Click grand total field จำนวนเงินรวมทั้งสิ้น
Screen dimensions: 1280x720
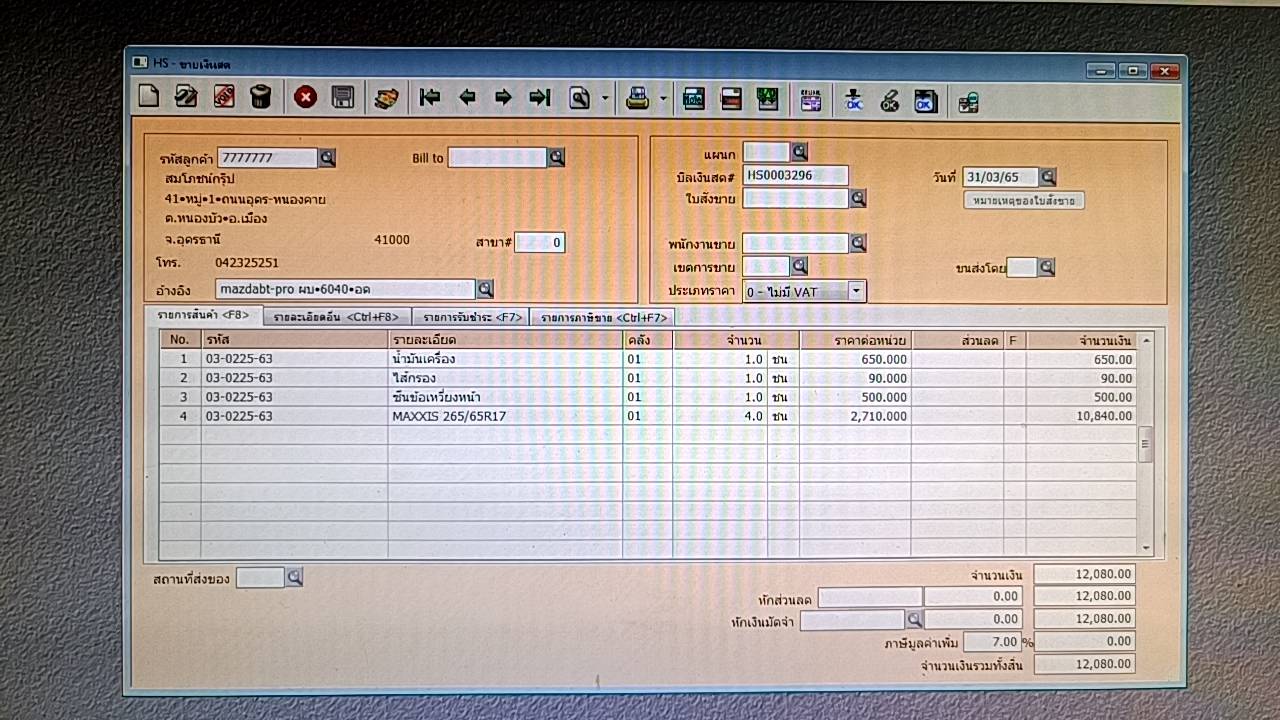tap(1084, 665)
